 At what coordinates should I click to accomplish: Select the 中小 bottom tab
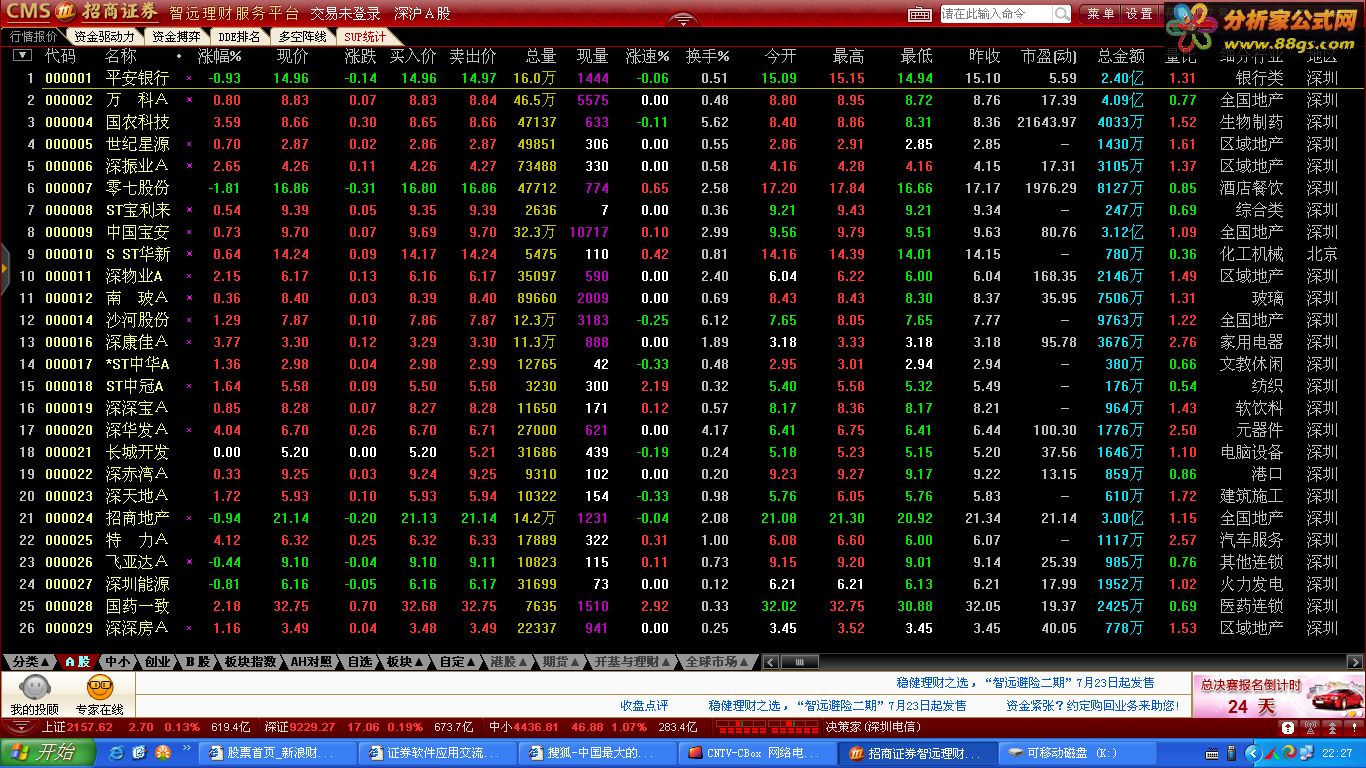117,662
